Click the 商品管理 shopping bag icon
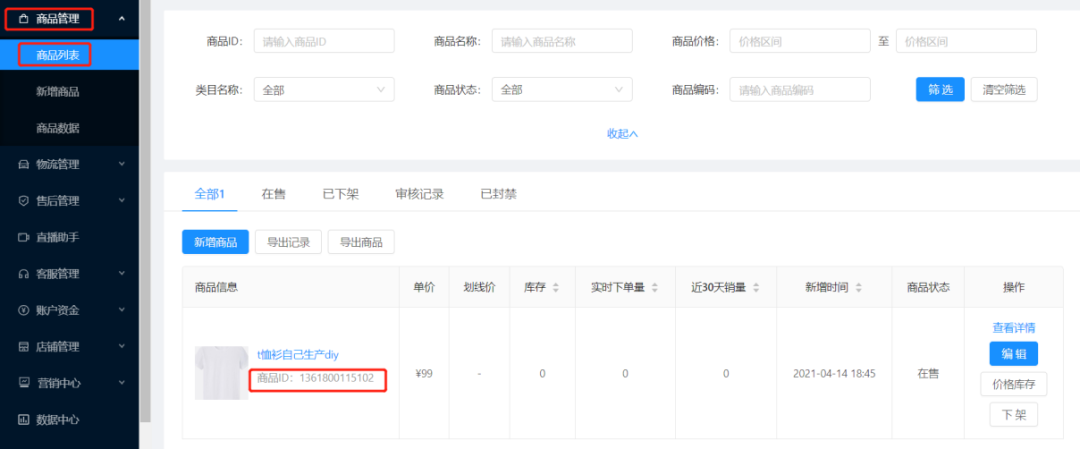 click(x=23, y=19)
